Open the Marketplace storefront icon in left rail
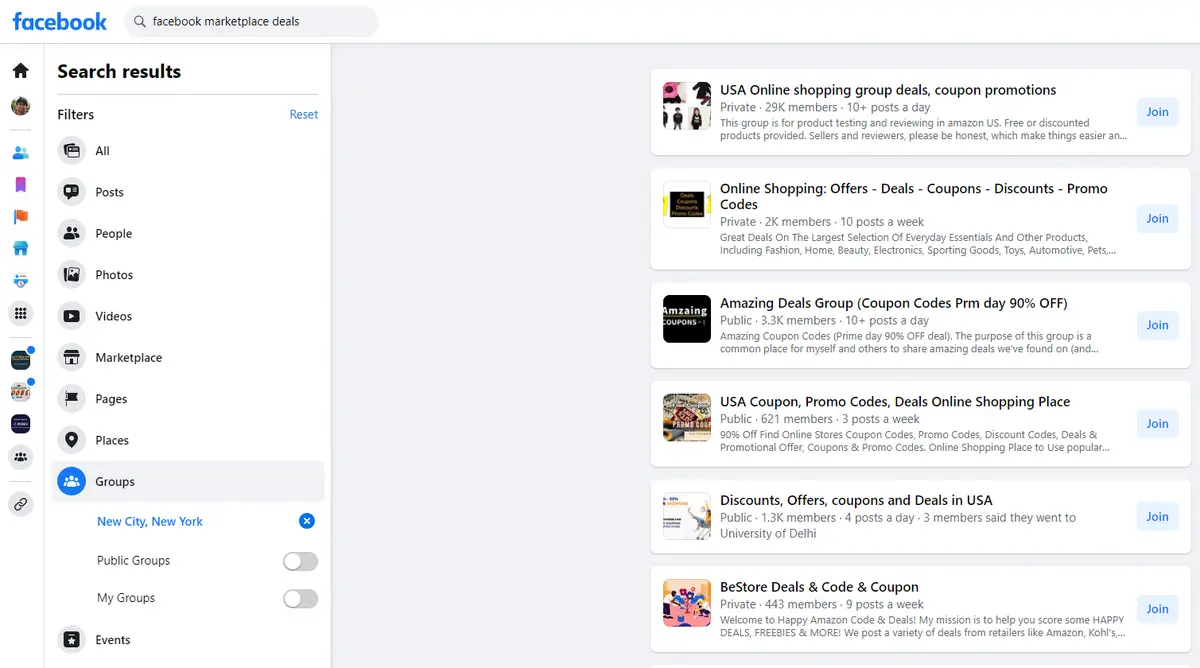The height and width of the screenshot is (668, 1200). click(20, 248)
